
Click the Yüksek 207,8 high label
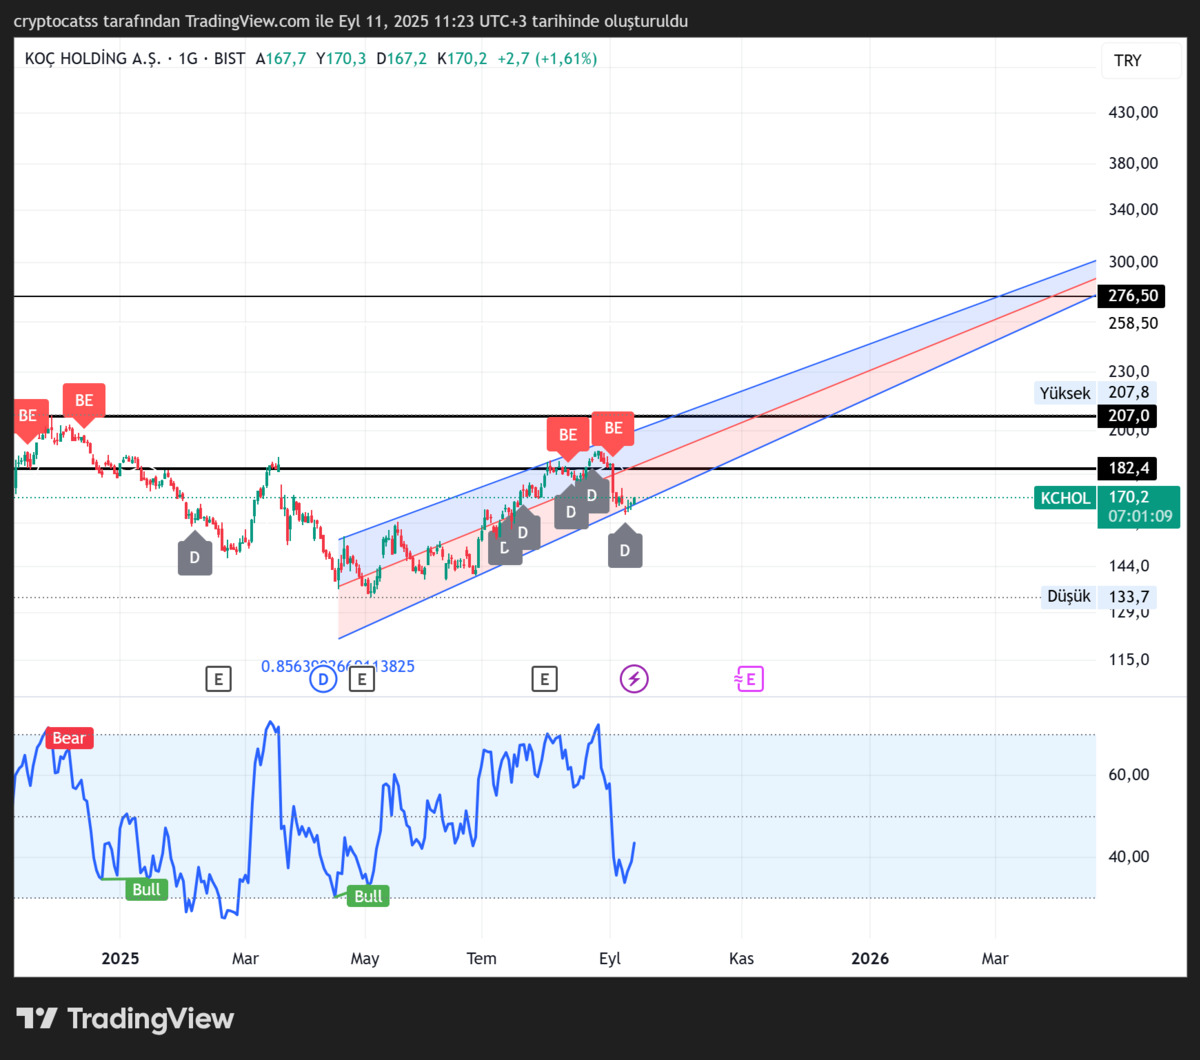click(x=1096, y=393)
